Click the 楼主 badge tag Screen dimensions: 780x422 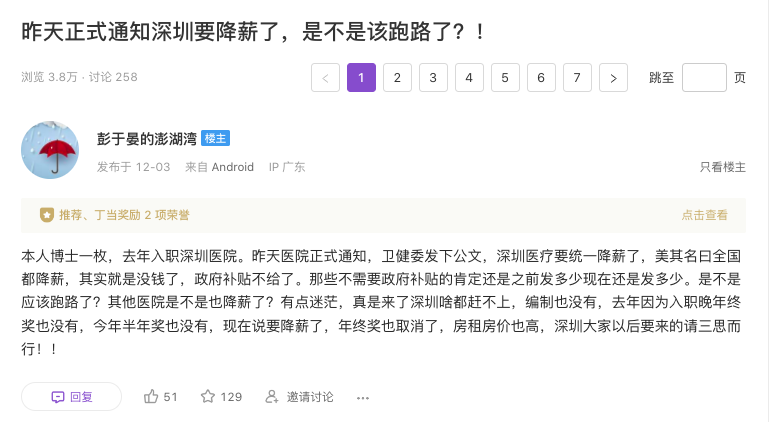point(216,138)
